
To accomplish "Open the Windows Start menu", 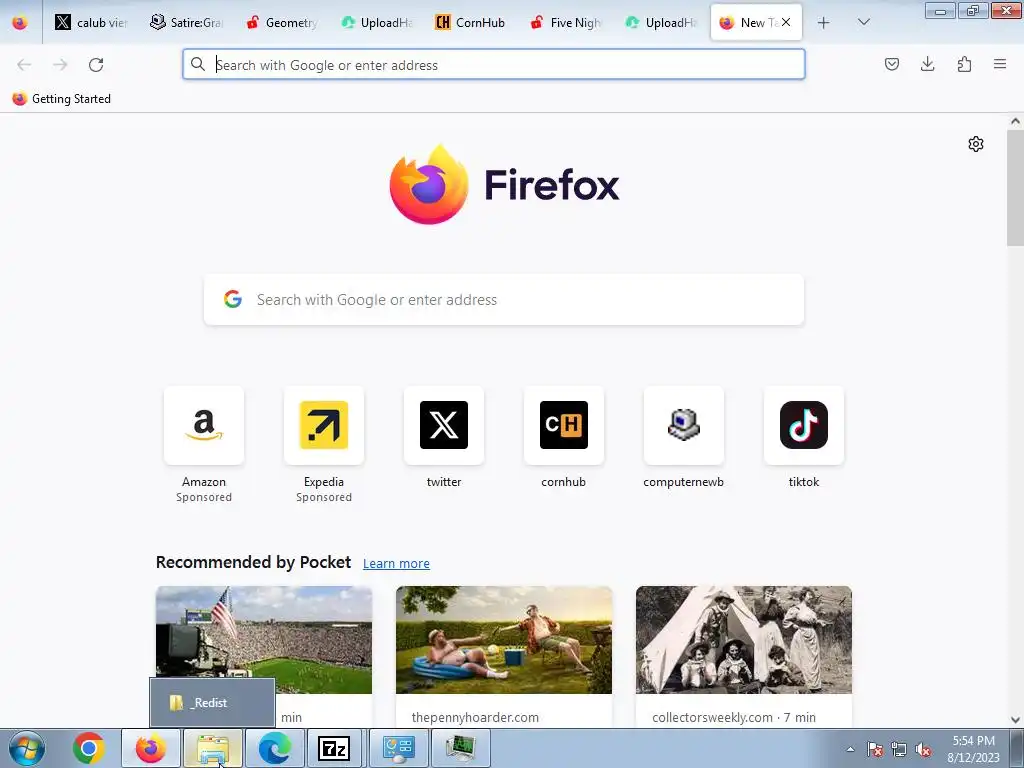I will pyautogui.click(x=27, y=748).
